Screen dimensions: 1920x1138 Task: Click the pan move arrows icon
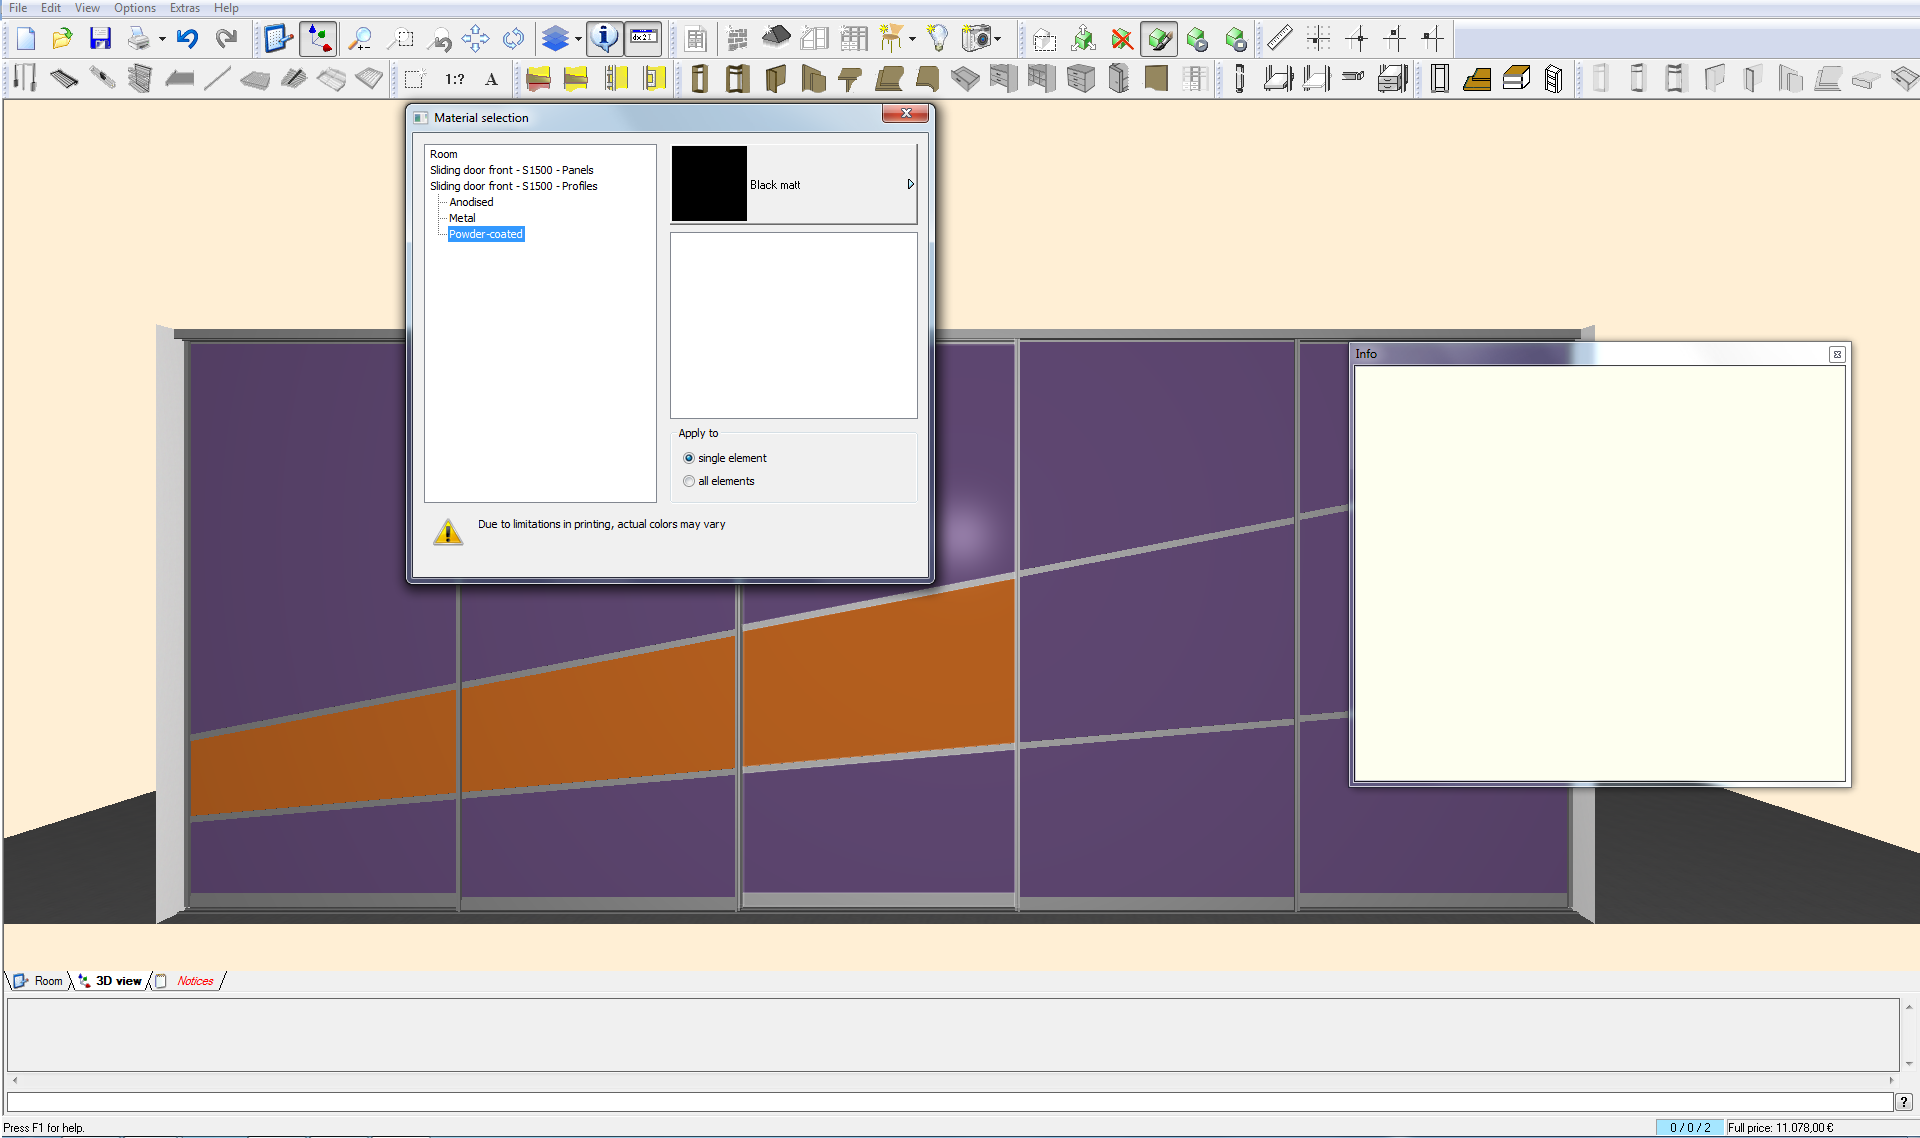coord(475,39)
